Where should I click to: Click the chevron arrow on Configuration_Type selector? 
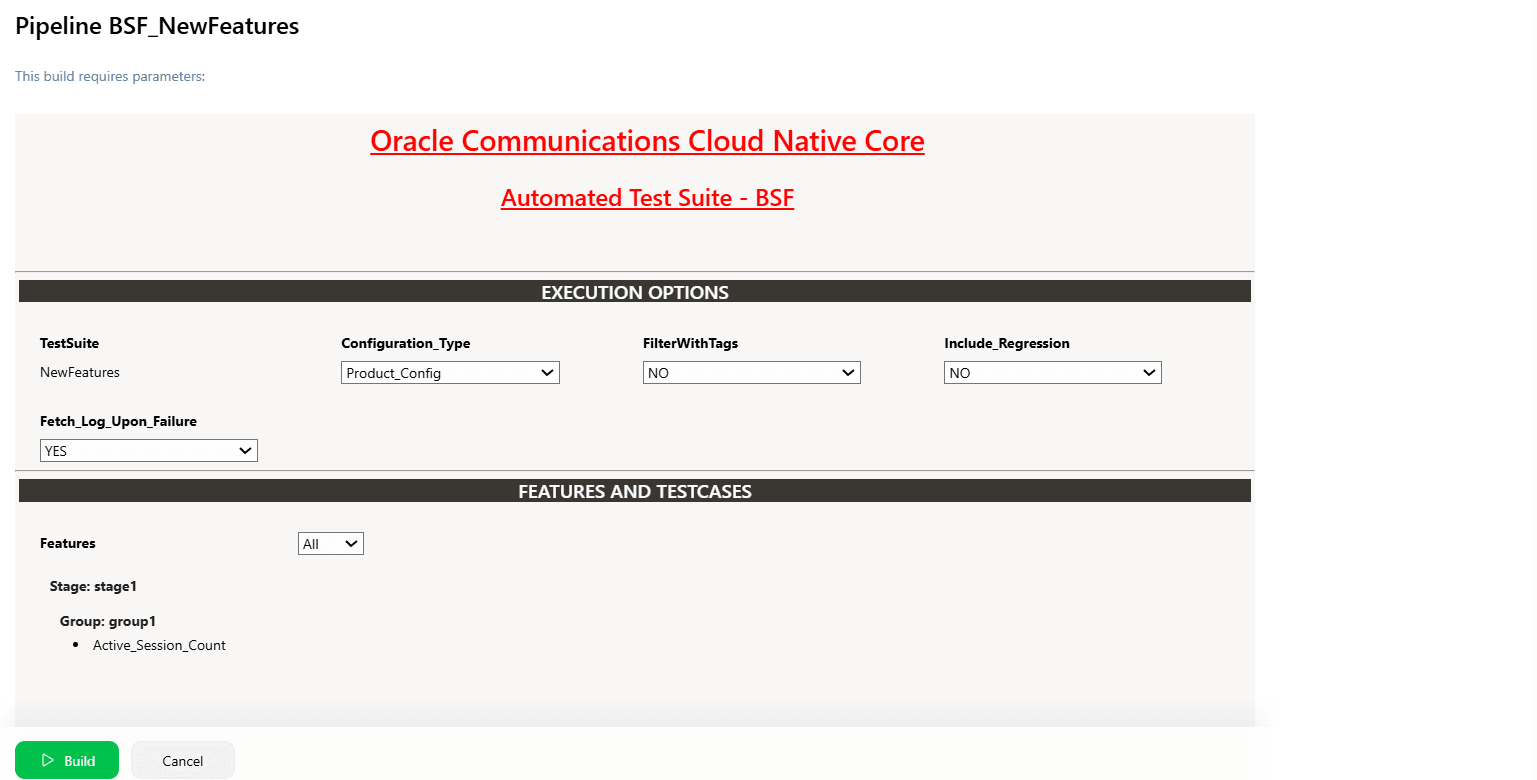[x=549, y=372]
